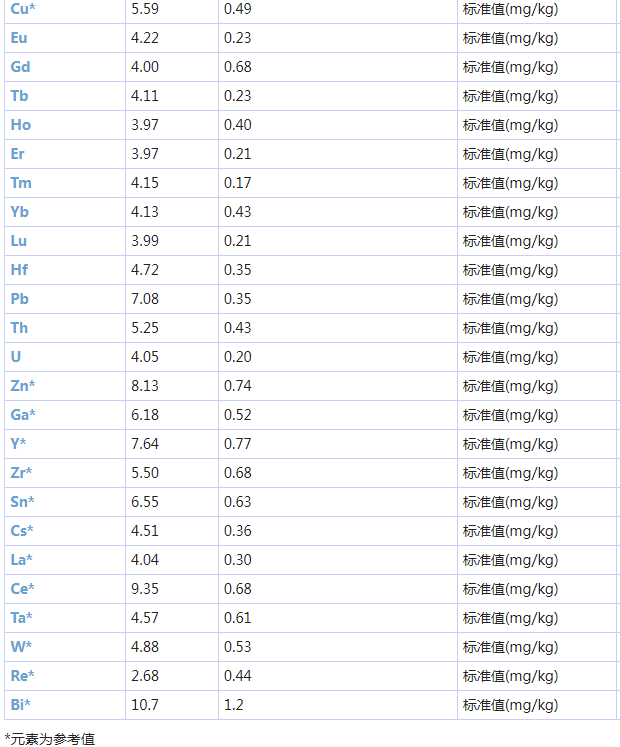Screen dimensions: 620x747
Task: Open the Gd element link
Action: tap(20, 67)
